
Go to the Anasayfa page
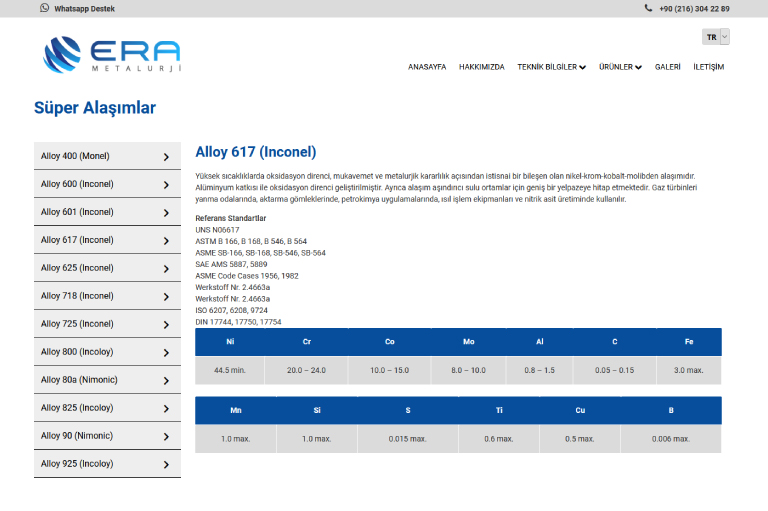click(x=427, y=67)
